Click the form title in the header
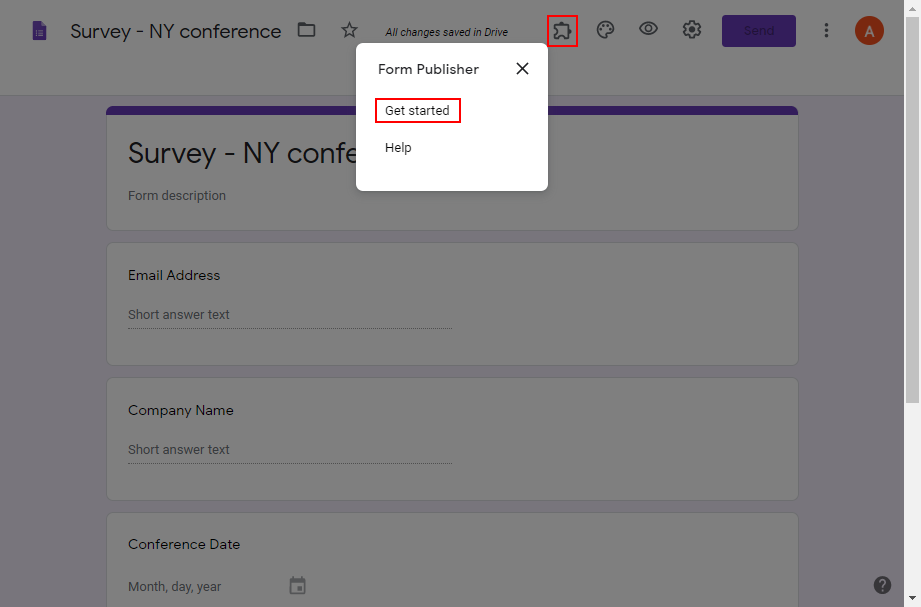The height and width of the screenshot is (607, 921). (176, 31)
